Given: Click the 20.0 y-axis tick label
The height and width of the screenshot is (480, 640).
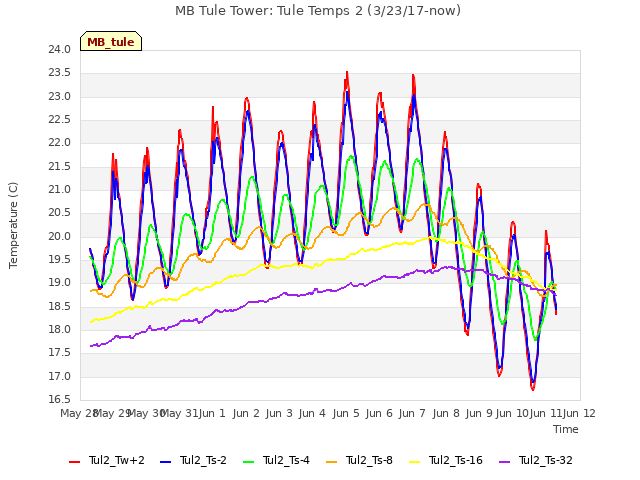Looking at the screenshot, I should pos(60,236).
